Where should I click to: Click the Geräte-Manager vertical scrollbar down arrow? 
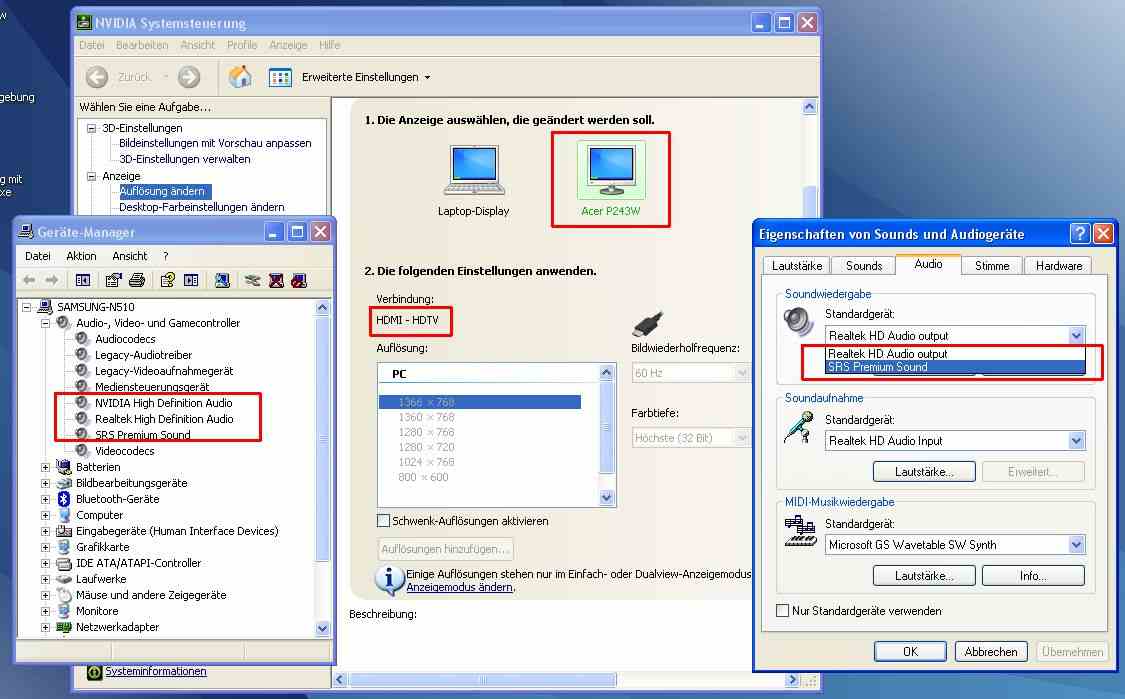[x=322, y=628]
